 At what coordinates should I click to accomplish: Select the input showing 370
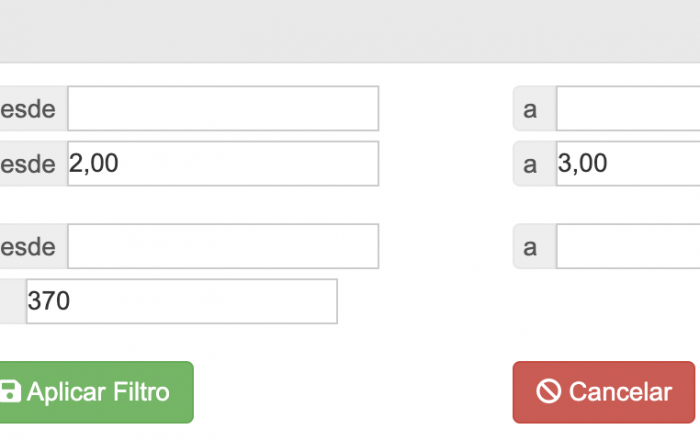coord(182,301)
